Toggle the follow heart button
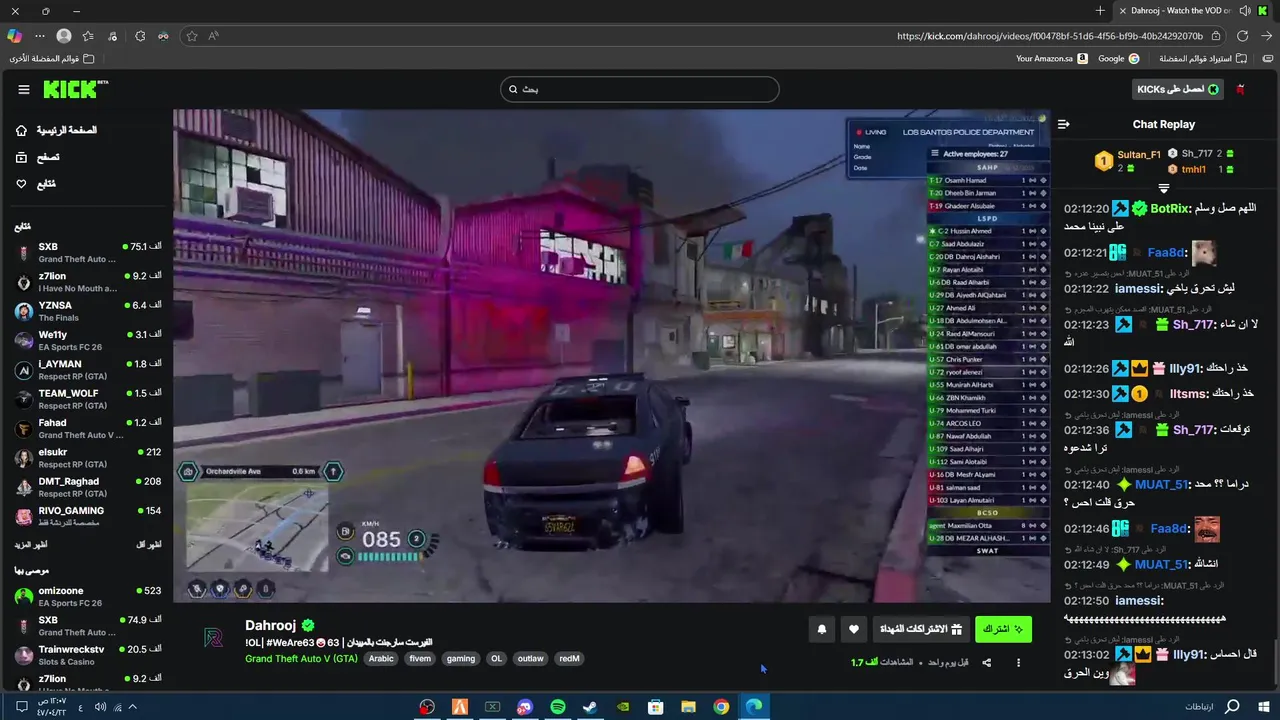The width and height of the screenshot is (1280, 720). pyautogui.click(x=854, y=629)
